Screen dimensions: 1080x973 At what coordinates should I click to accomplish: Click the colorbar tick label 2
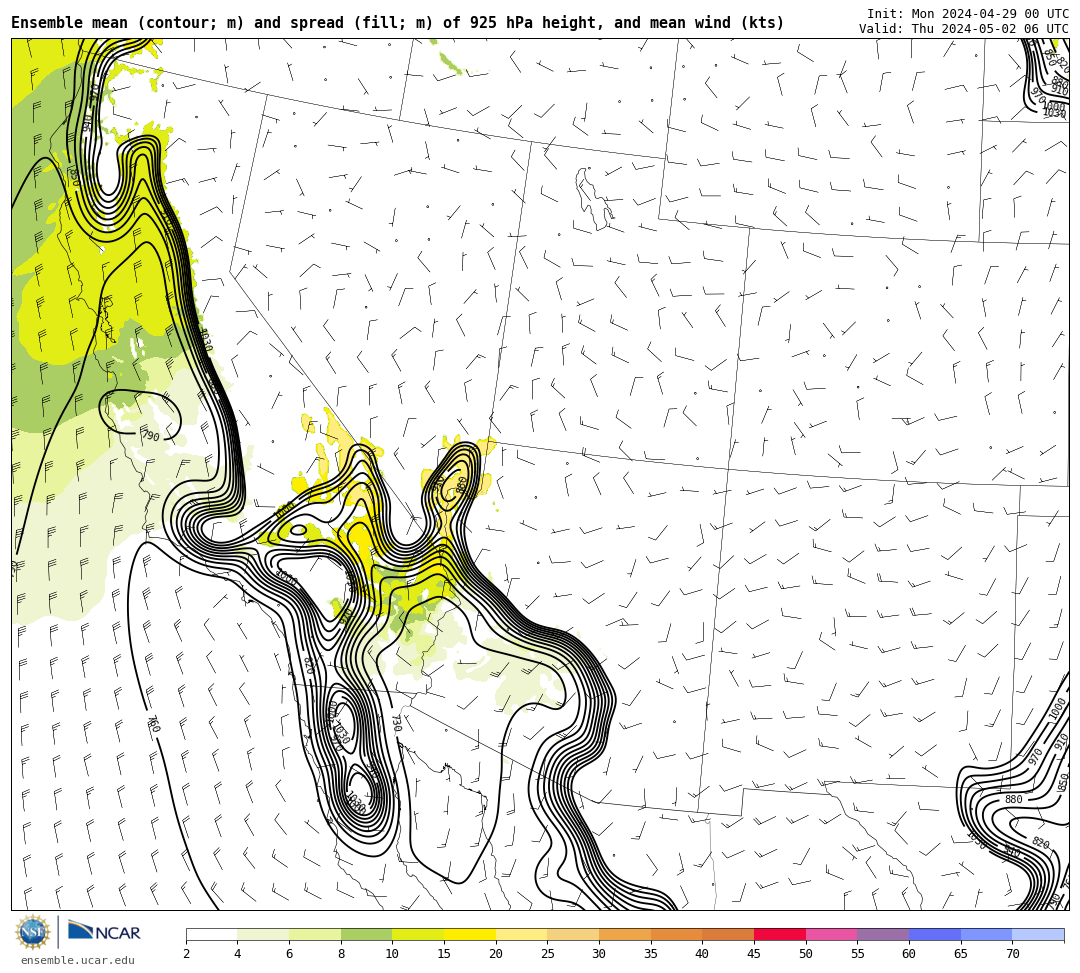186,954
